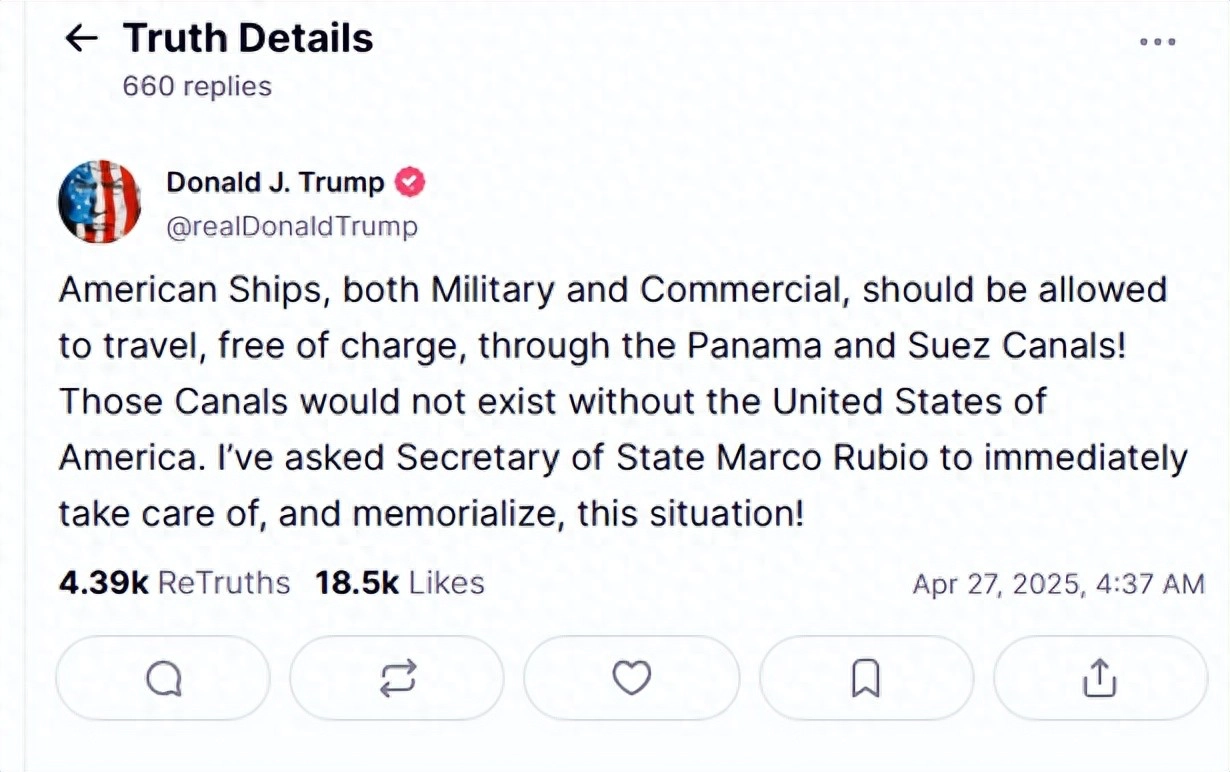Click the line mentioning Panama and Suez Canals

coord(592,346)
